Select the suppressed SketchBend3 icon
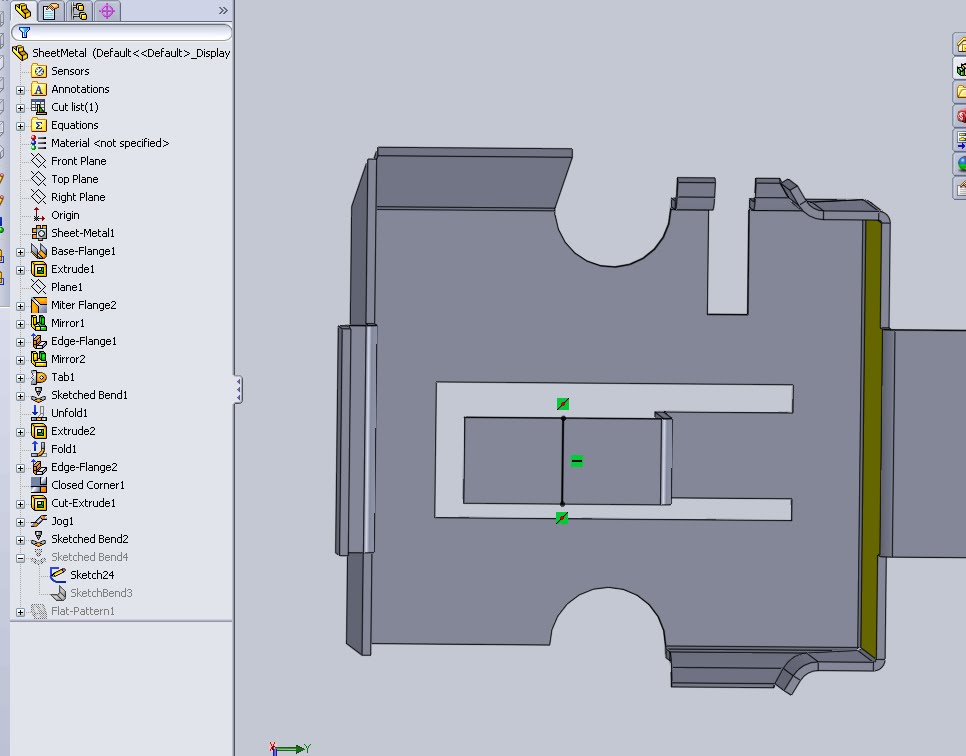Screen dimensions: 966x756 tap(58, 593)
